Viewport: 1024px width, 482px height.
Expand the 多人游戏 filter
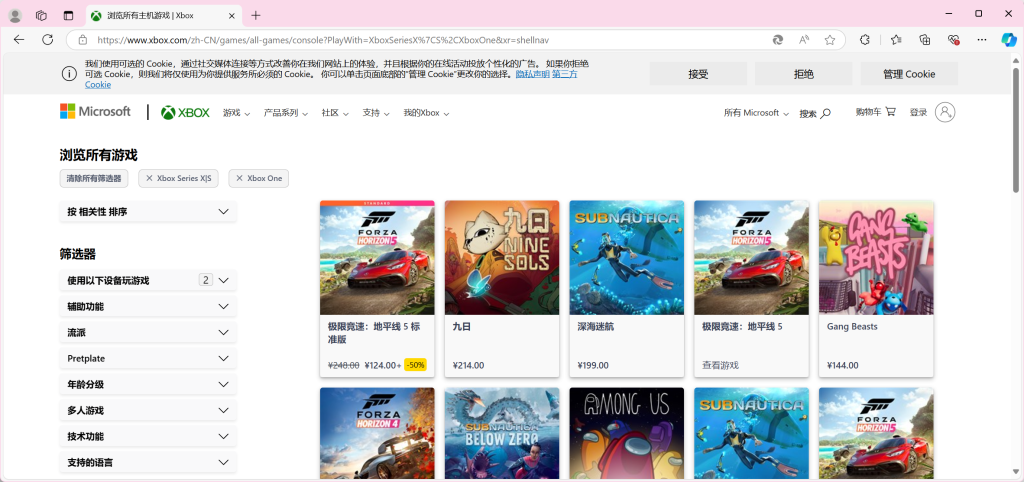point(148,410)
